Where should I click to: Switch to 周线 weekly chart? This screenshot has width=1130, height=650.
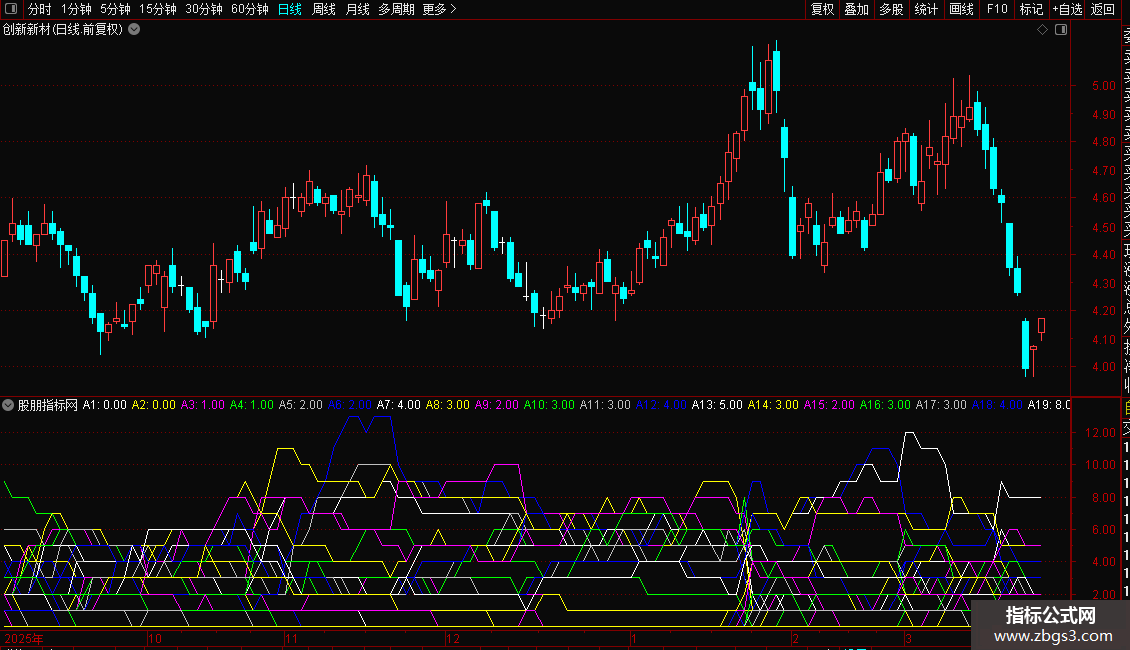pos(324,9)
